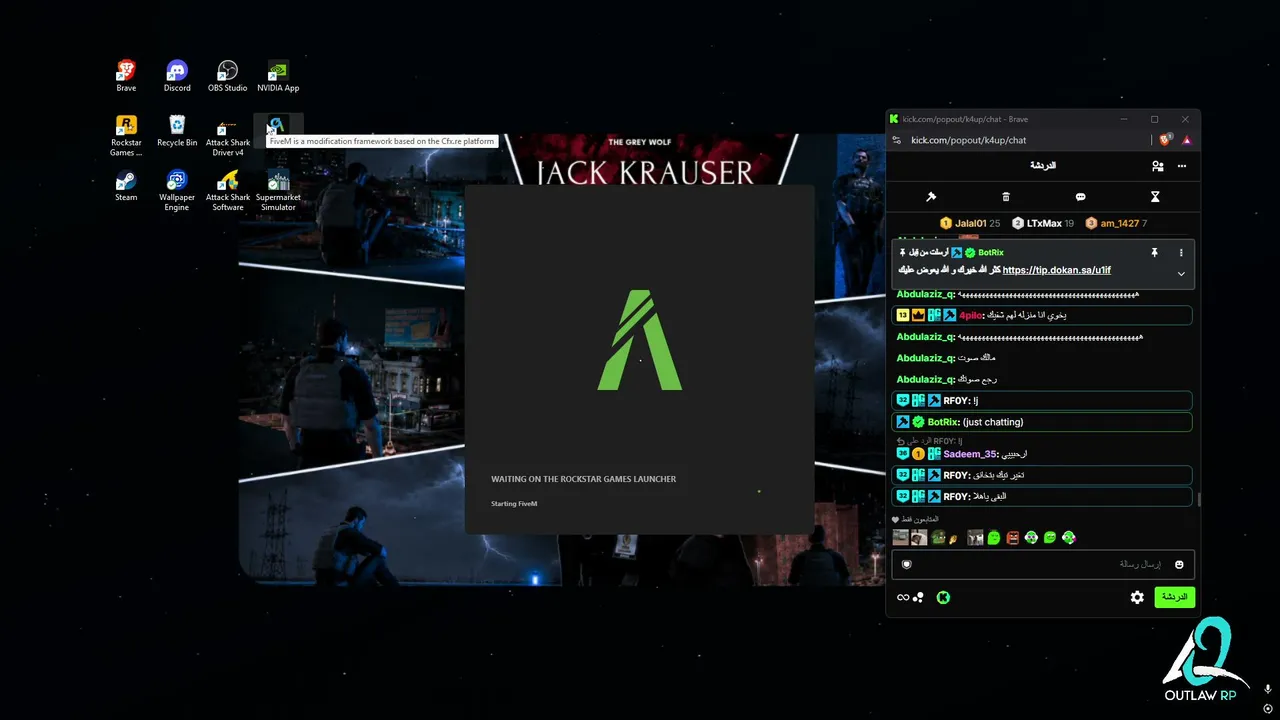Image resolution: width=1280 pixels, height=720 pixels.
Task: Open the chat user list icon
Action: tap(1157, 166)
